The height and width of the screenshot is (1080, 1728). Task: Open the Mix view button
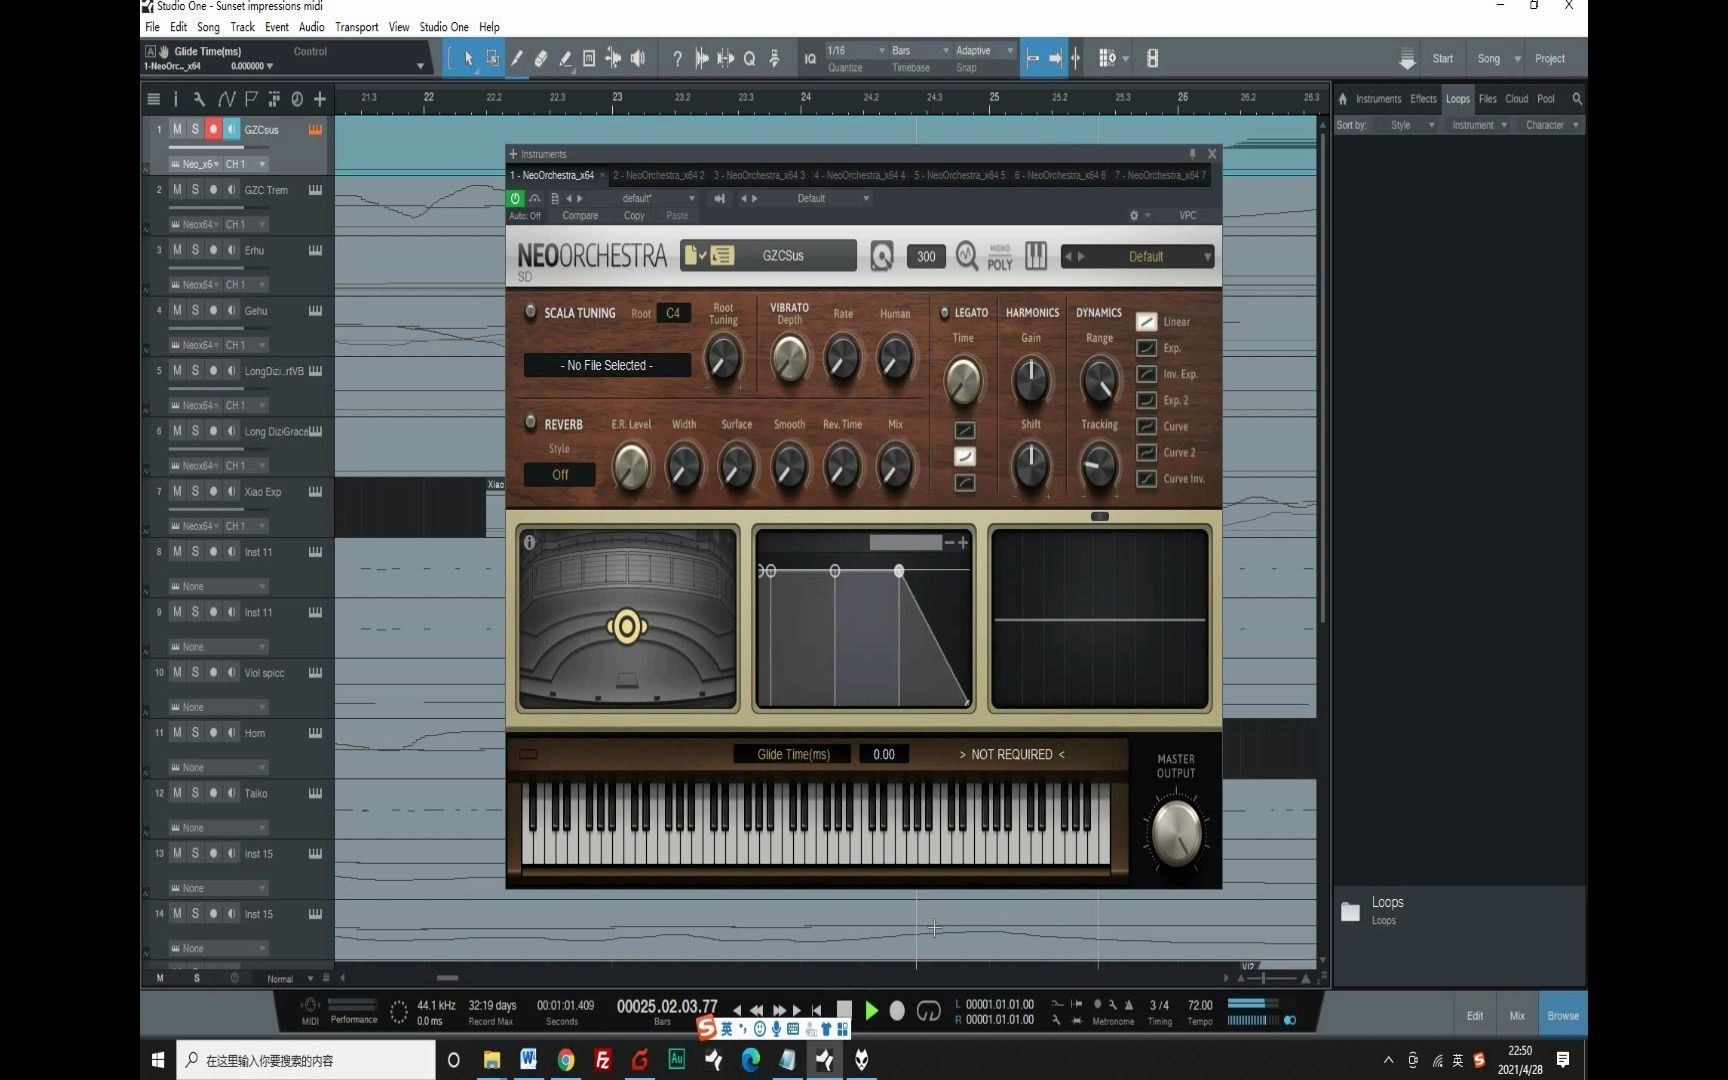tap(1517, 1015)
